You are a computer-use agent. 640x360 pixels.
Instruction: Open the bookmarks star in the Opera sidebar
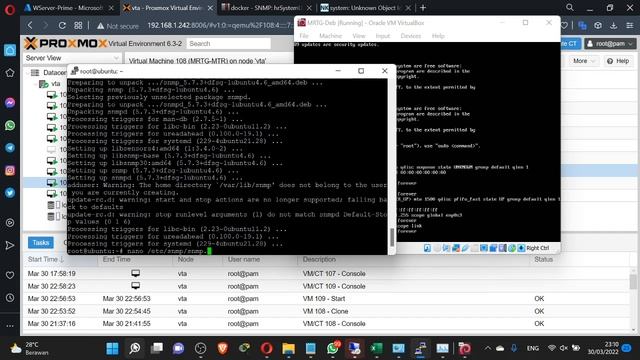coord(10,73)
